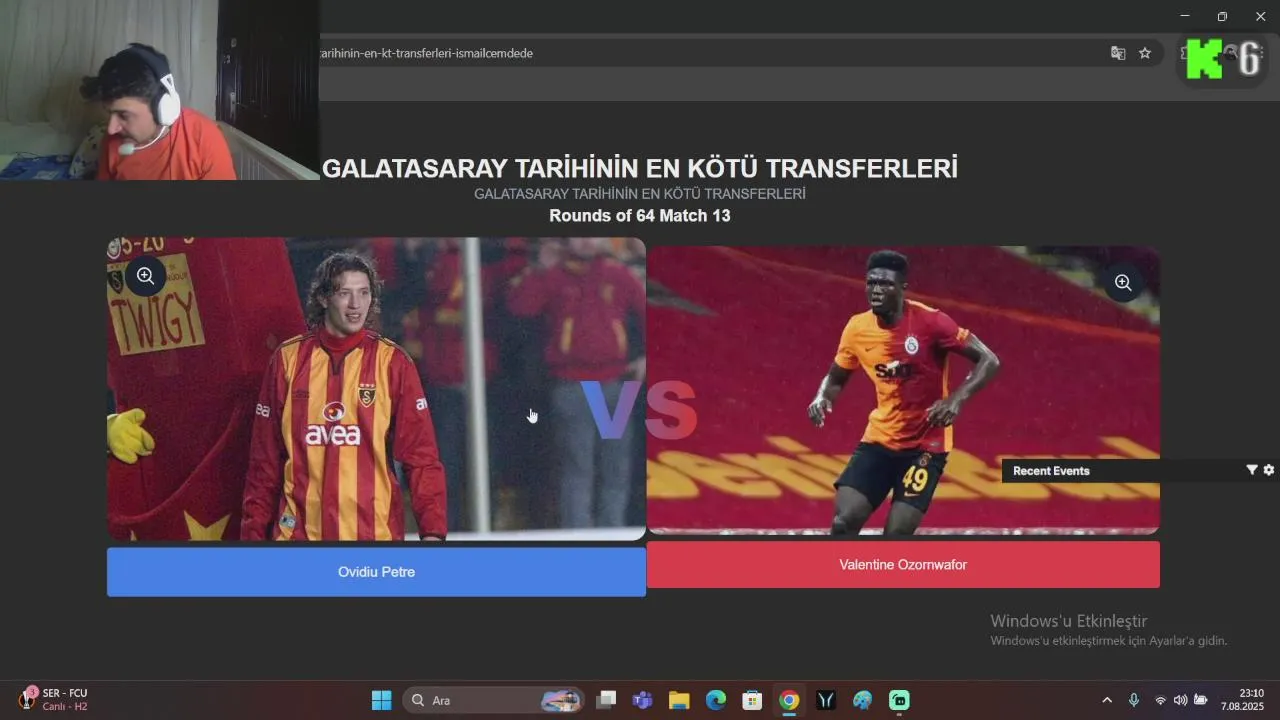
Task: Minimize the Chrome browser window
Action: (x=1185, y=16)
